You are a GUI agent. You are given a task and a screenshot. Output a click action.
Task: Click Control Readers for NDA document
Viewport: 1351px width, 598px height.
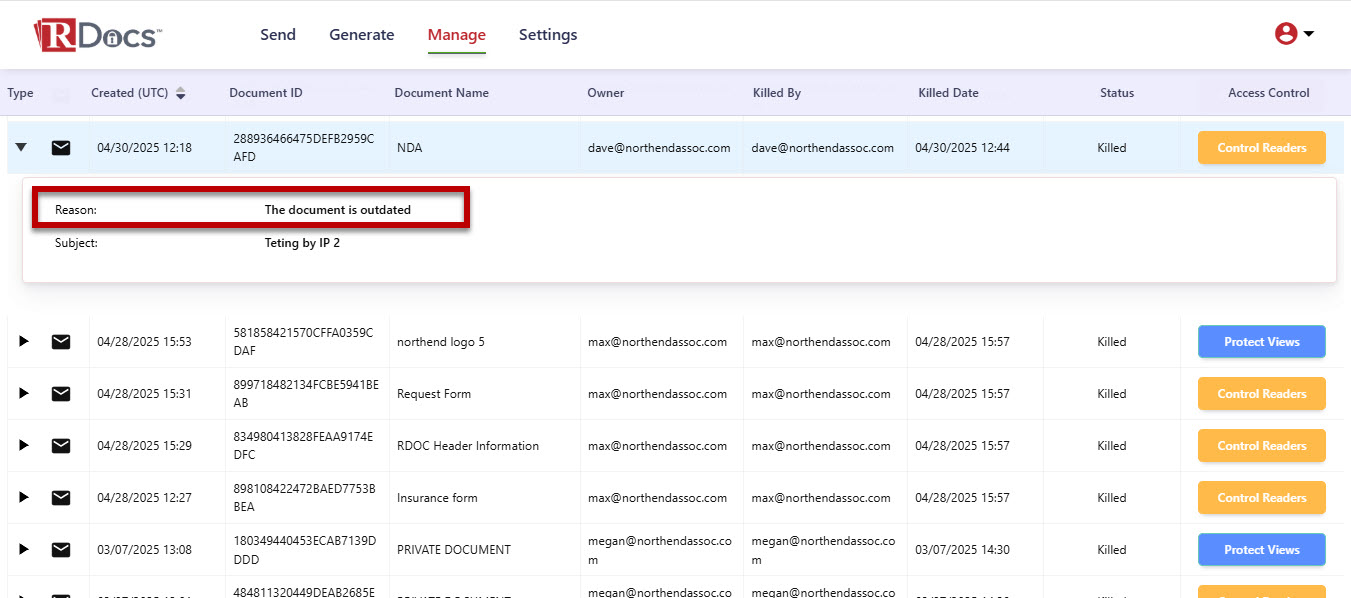click(1261, 148)
